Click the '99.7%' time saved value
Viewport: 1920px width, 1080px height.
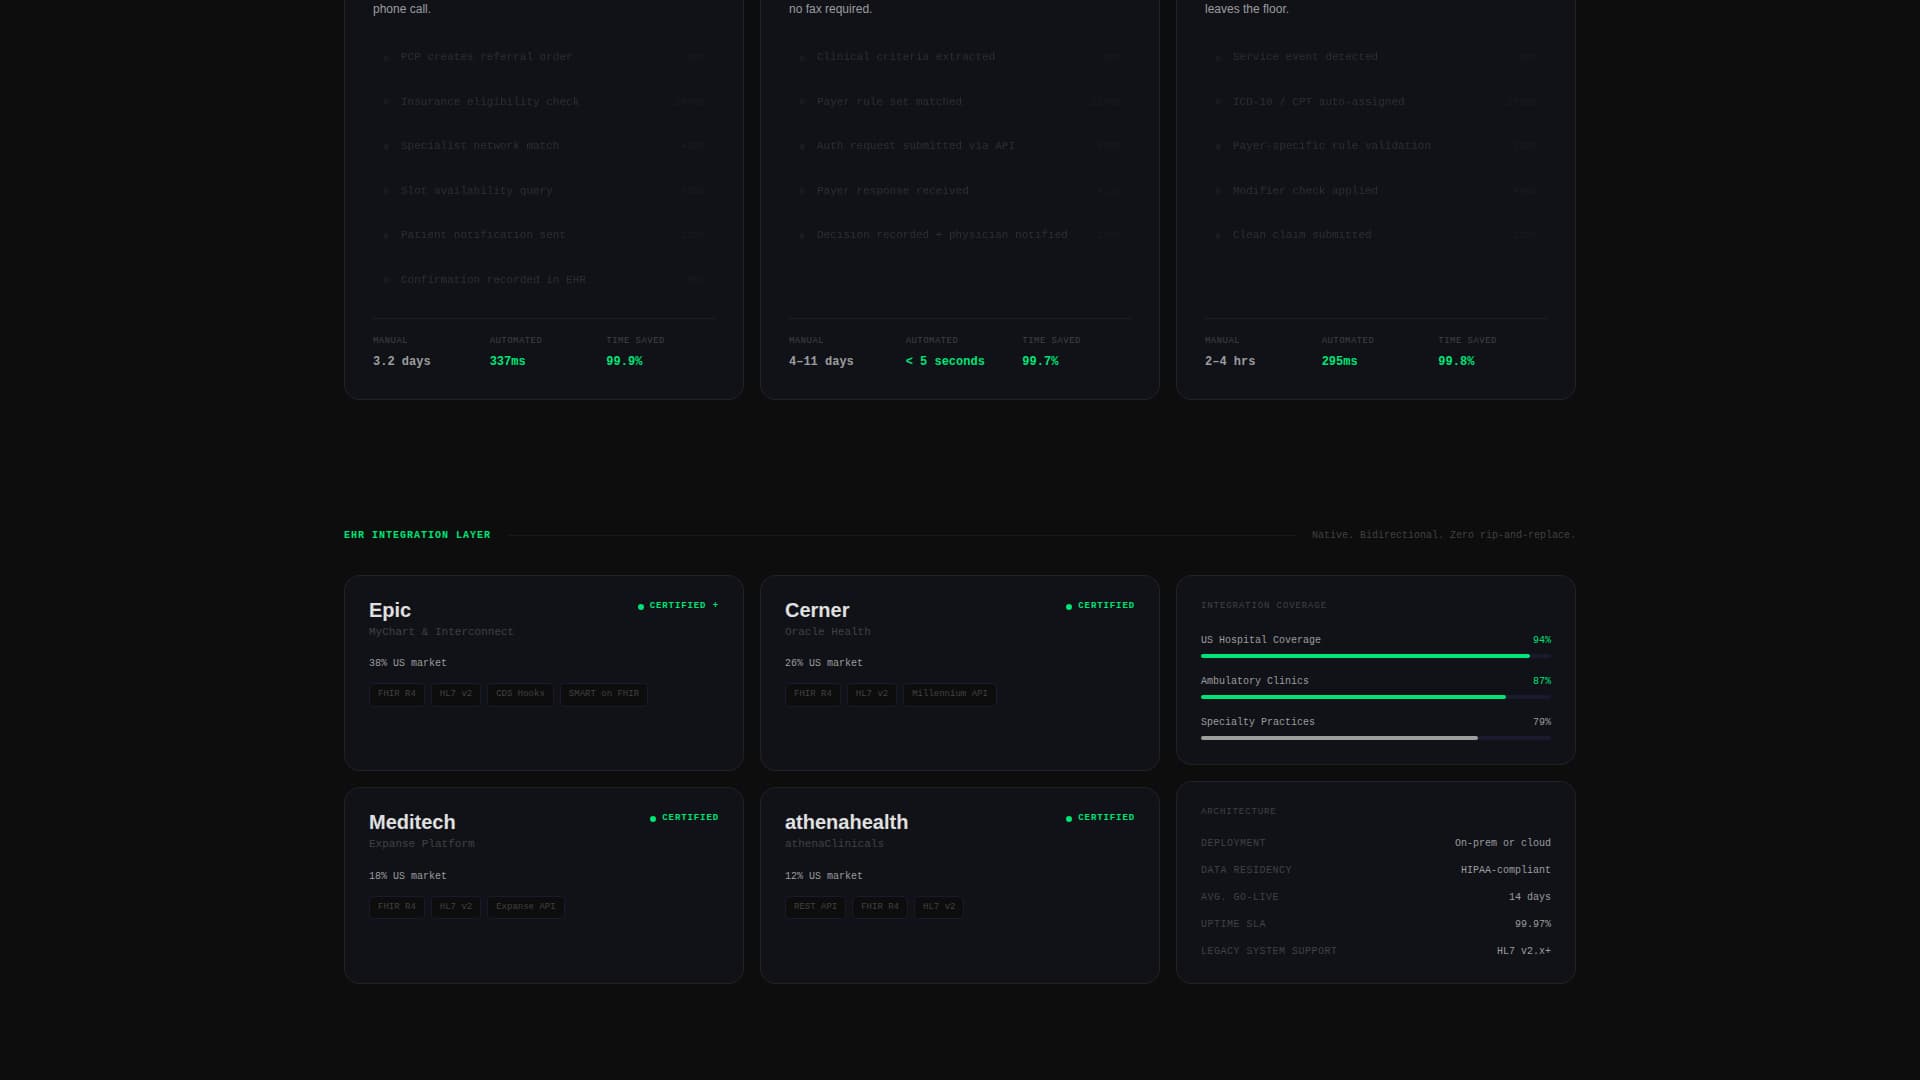coord(1040,362)
